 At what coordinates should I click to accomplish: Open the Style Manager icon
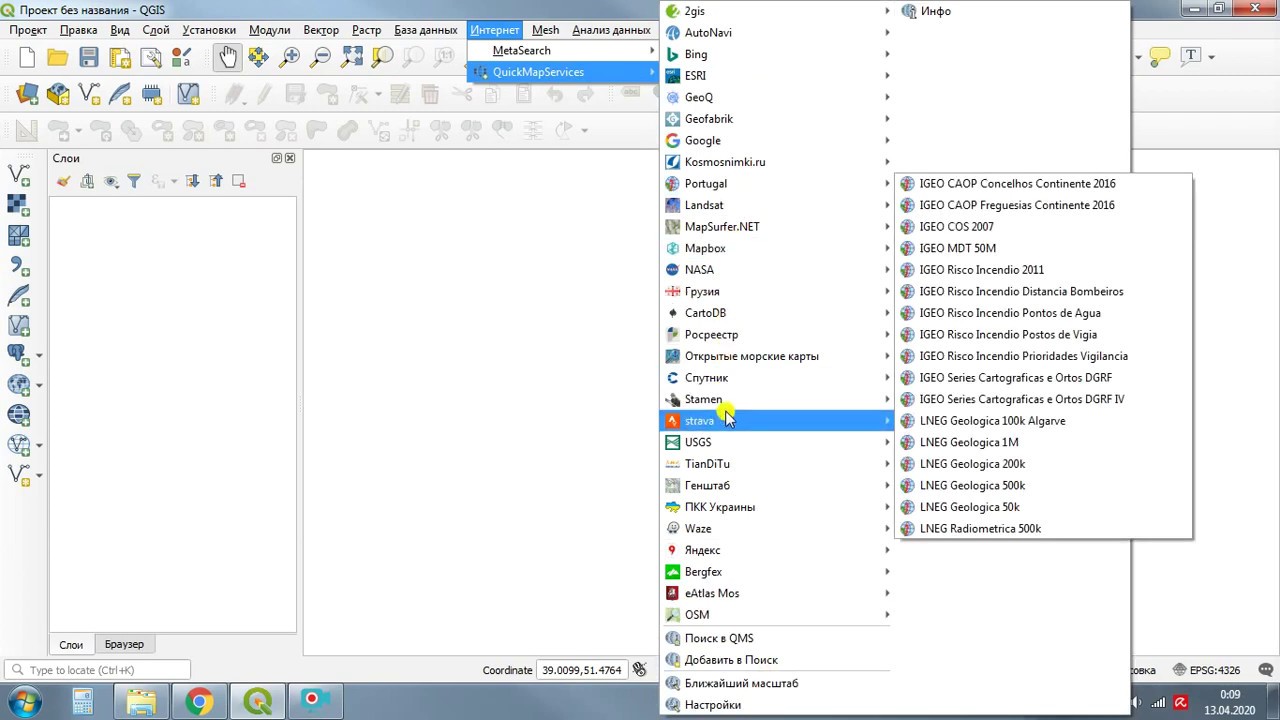click(181, 57)
